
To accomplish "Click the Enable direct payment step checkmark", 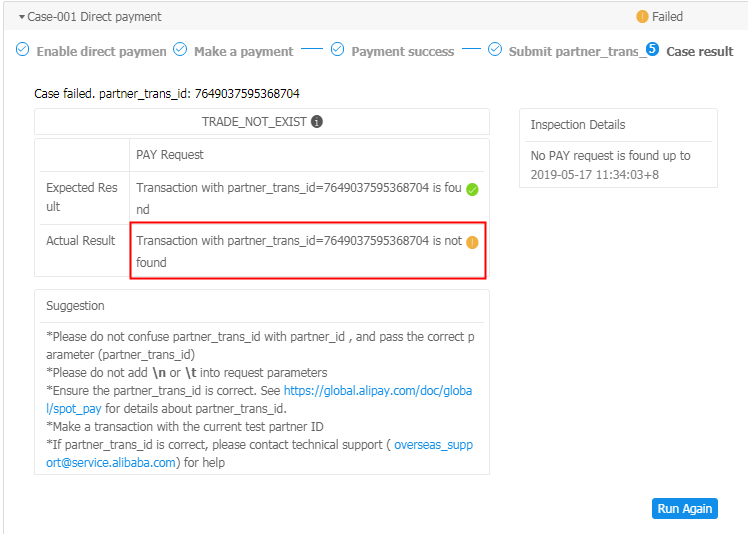I will (23, 50).
